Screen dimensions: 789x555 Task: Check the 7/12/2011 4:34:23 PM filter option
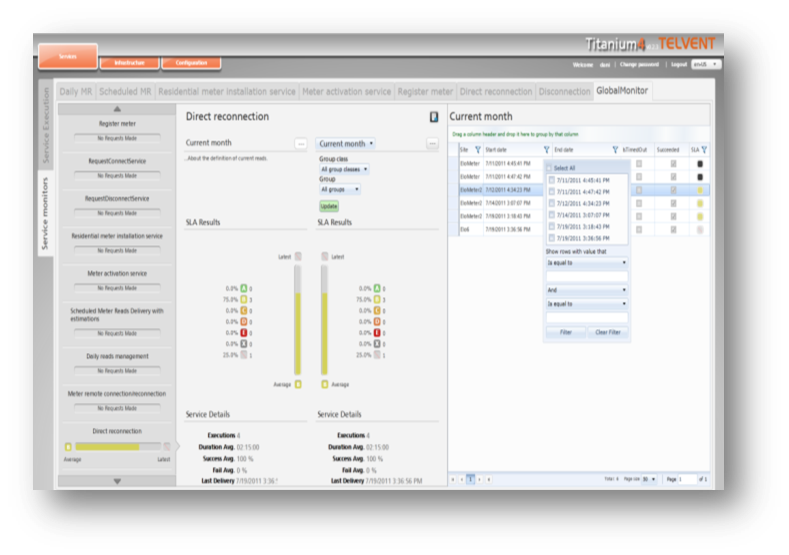coord(551,203)
